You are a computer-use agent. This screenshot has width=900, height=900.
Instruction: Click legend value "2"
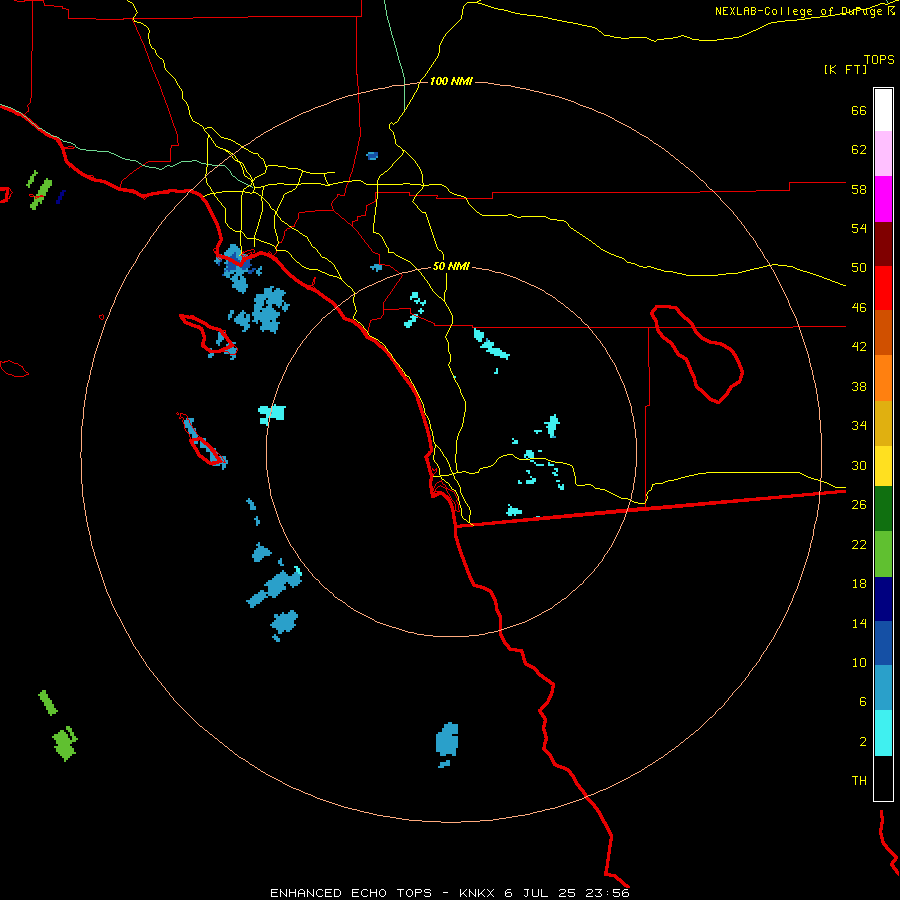tap(863, 742)
